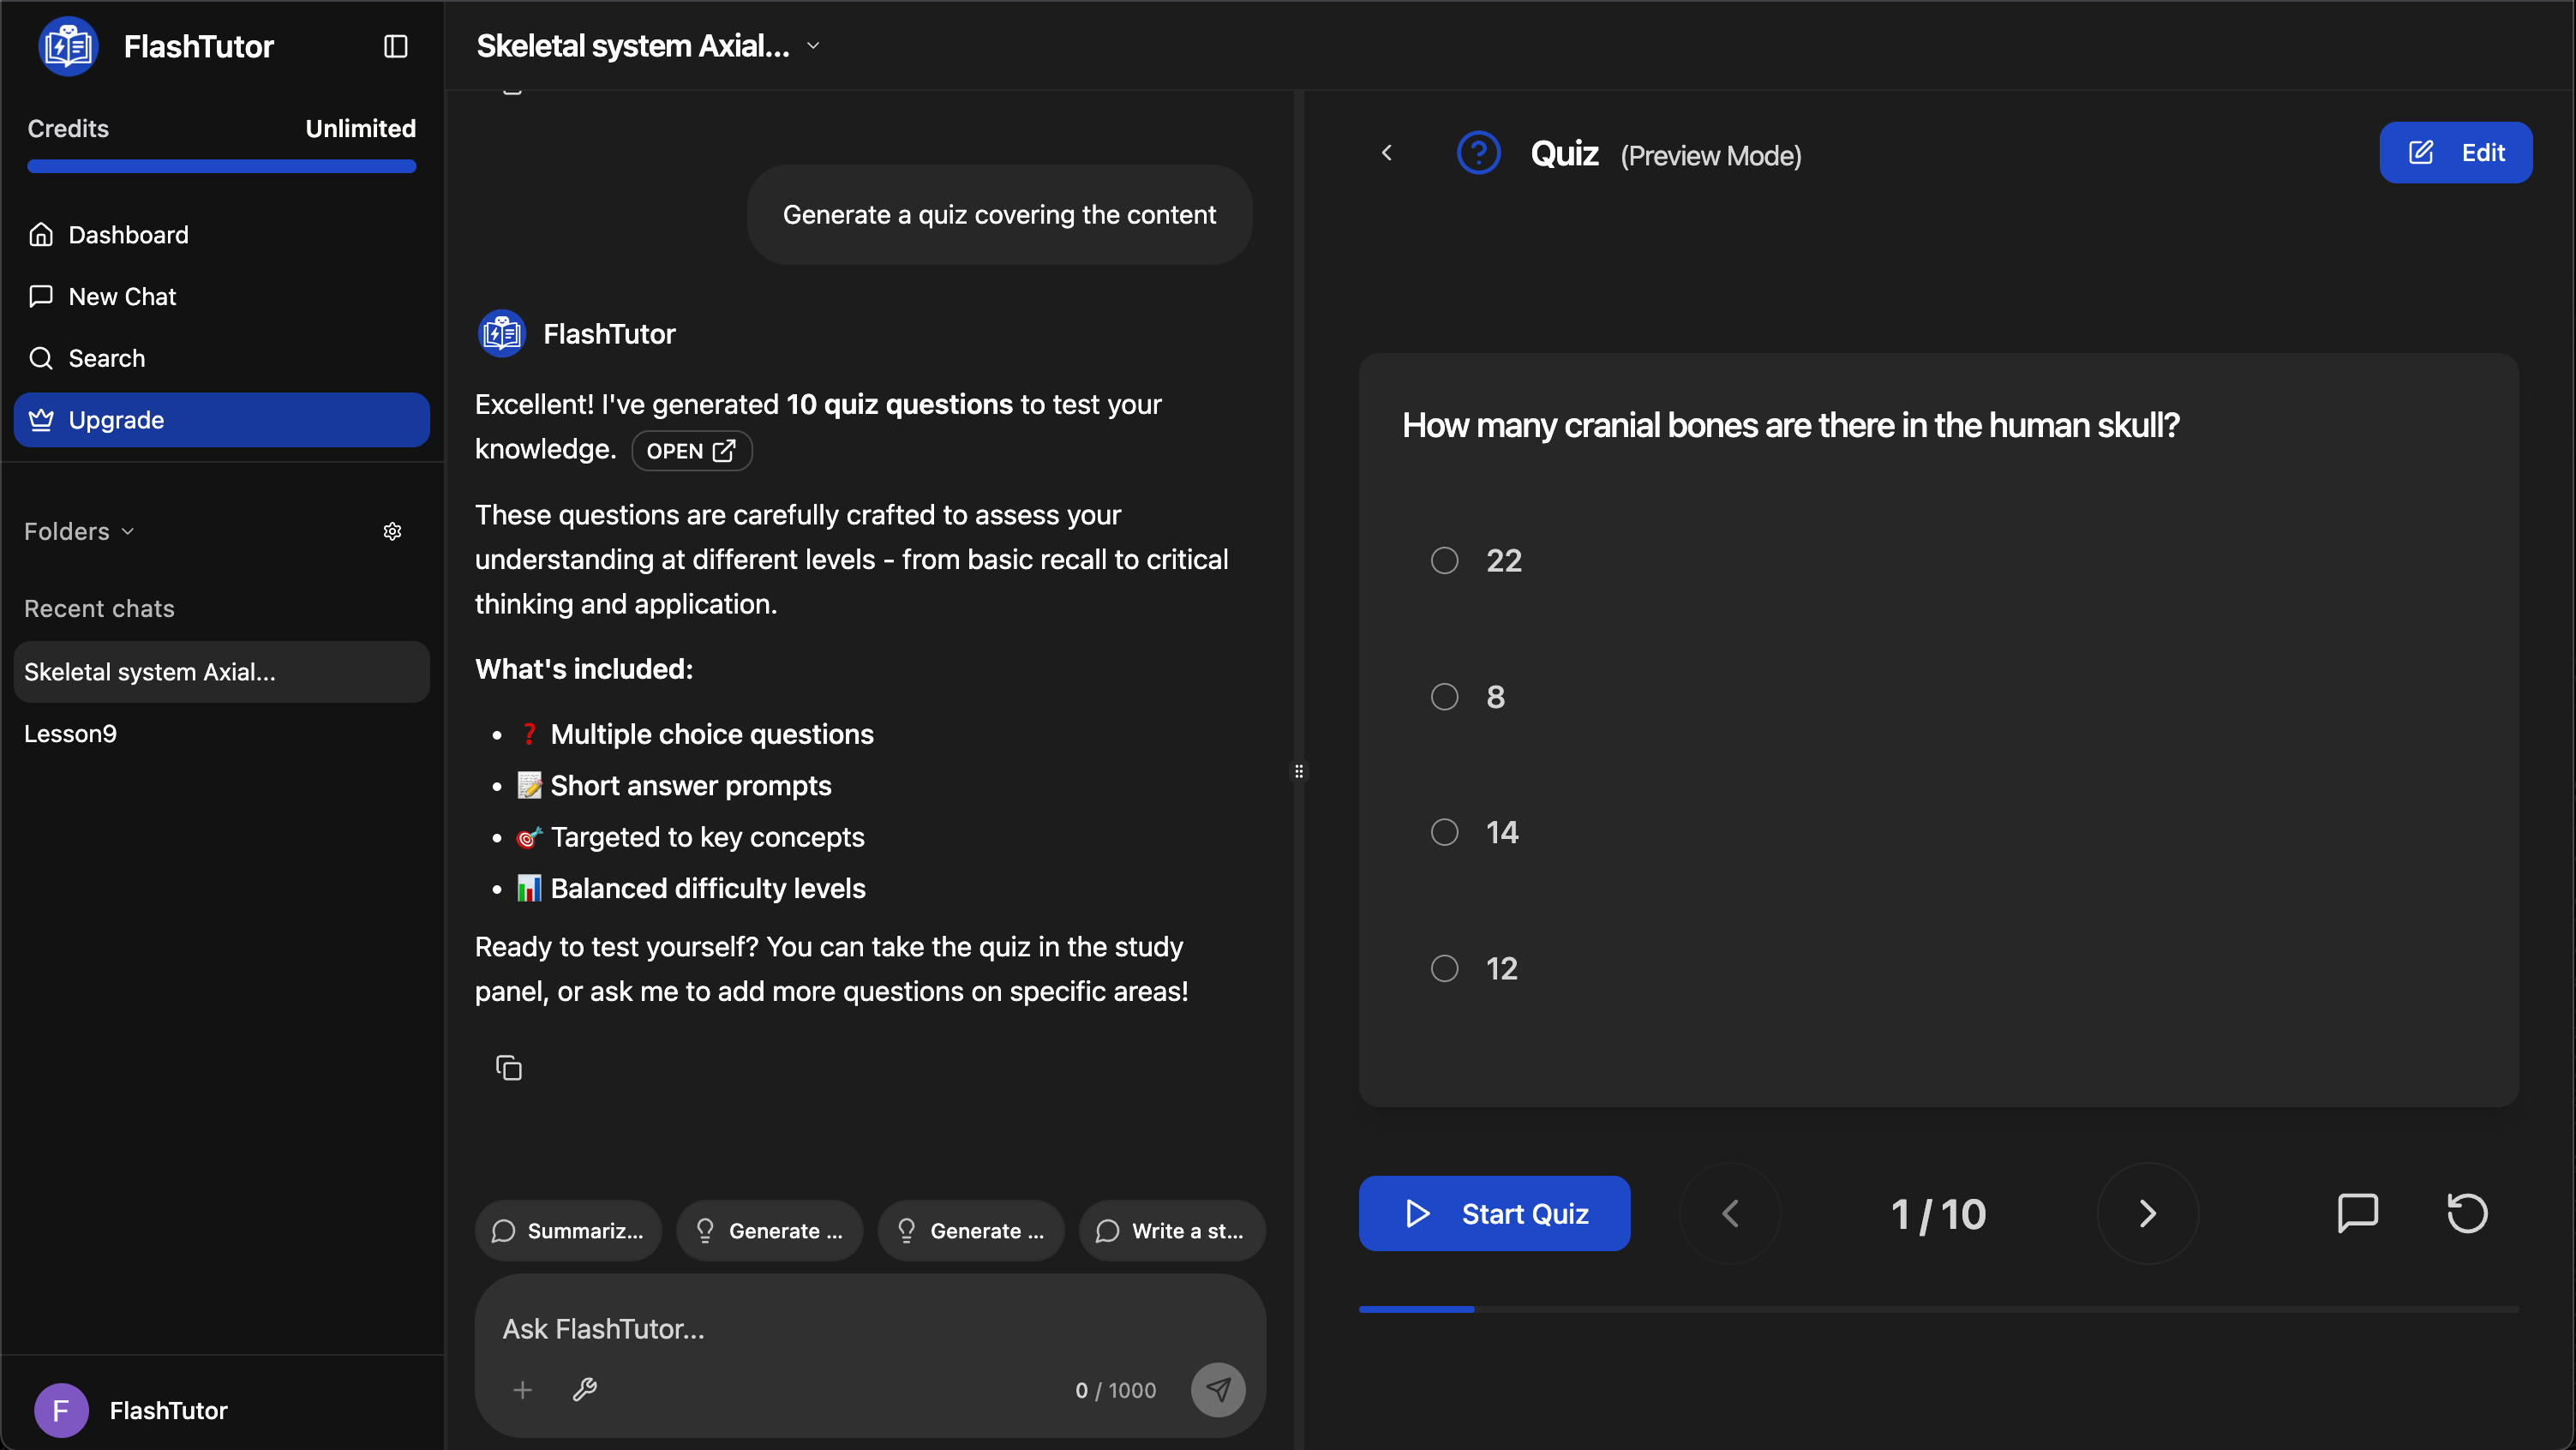Collapse the sidebar panel icon
Viewport: 2576px width, 1450px height.
(x=395, y=46)
